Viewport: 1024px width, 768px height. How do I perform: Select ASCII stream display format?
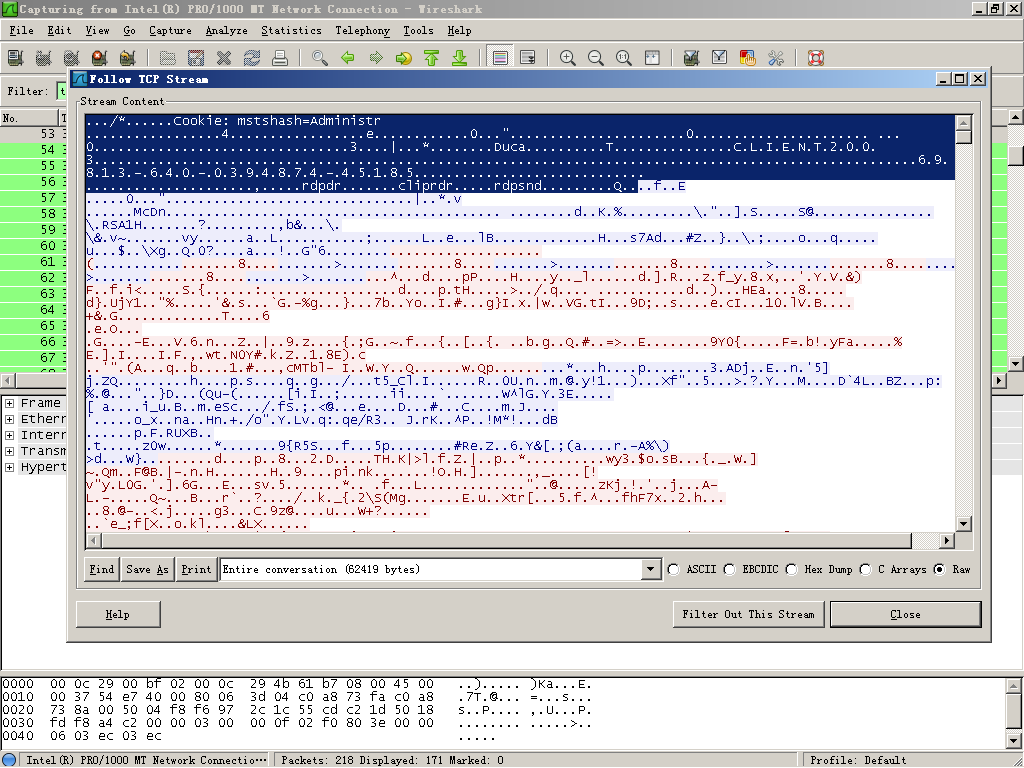coord(673,569)
